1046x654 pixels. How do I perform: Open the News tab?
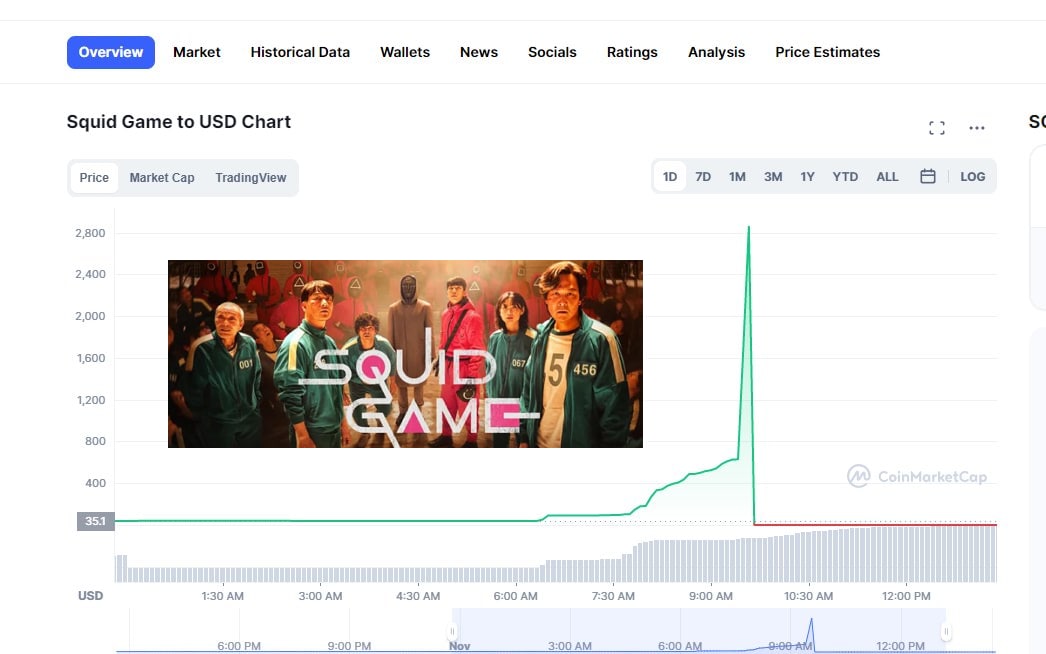[x=479, y=52]
